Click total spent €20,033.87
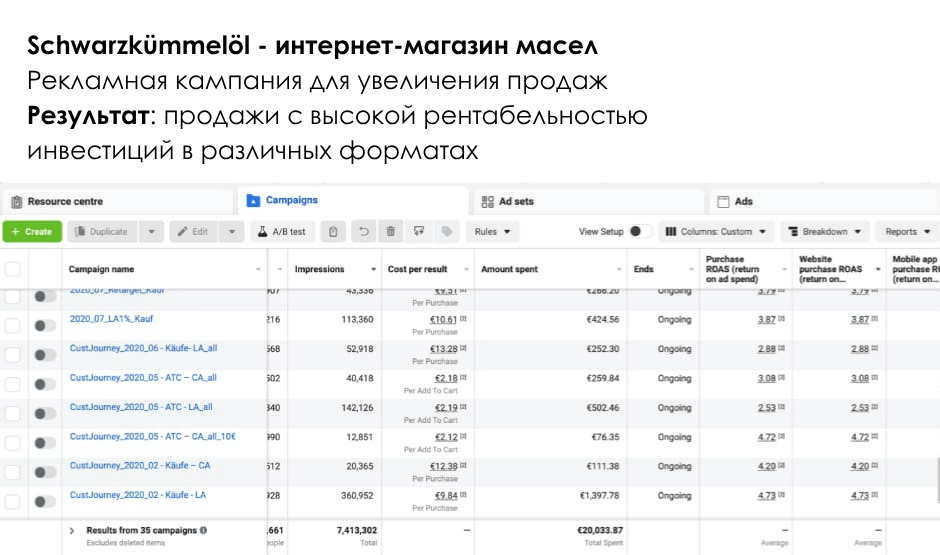This screenshot has width=940, height=555. pos(599,530)
